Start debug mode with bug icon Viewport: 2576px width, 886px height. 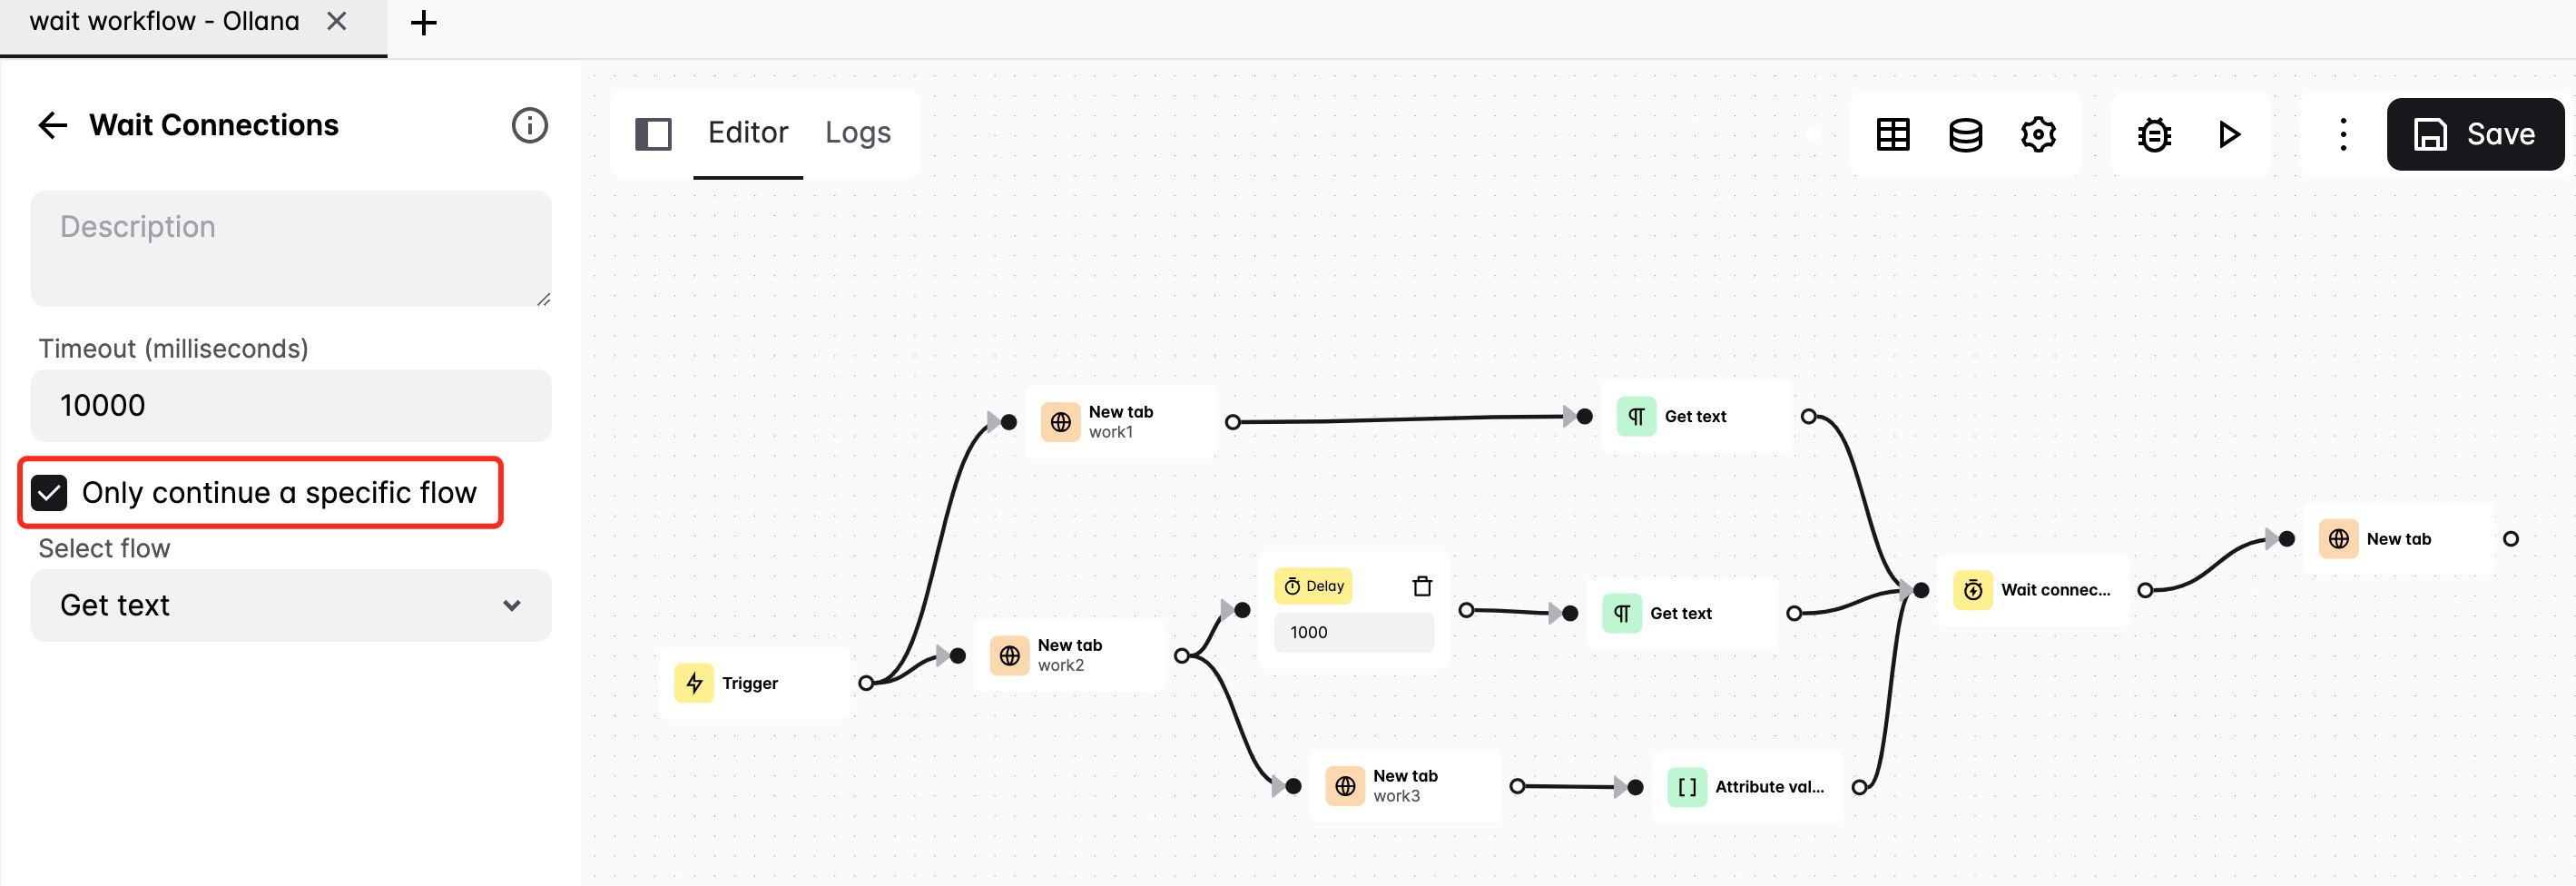(x=2154, y=134)
